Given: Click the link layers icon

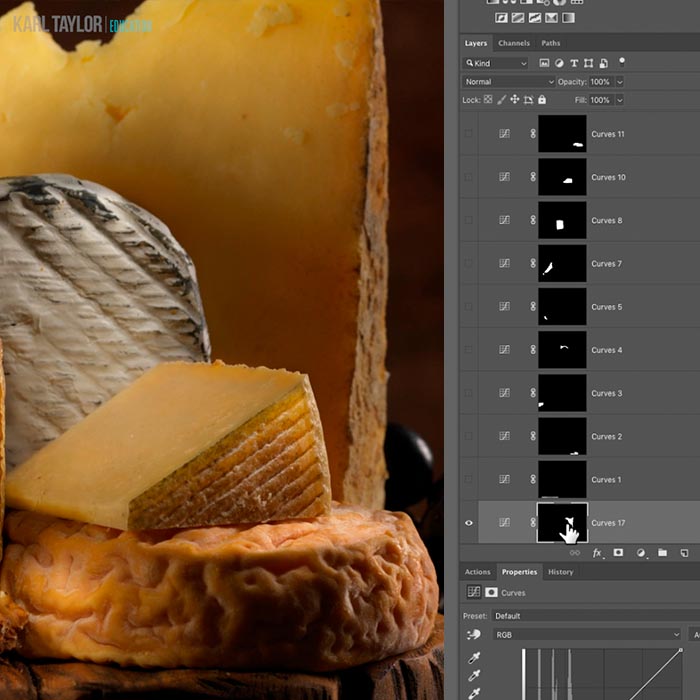Looking at the screenshot, I should pos(575,553).
